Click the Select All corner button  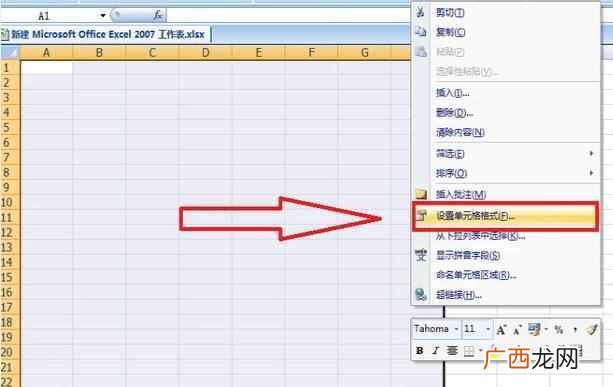point(10,52)
